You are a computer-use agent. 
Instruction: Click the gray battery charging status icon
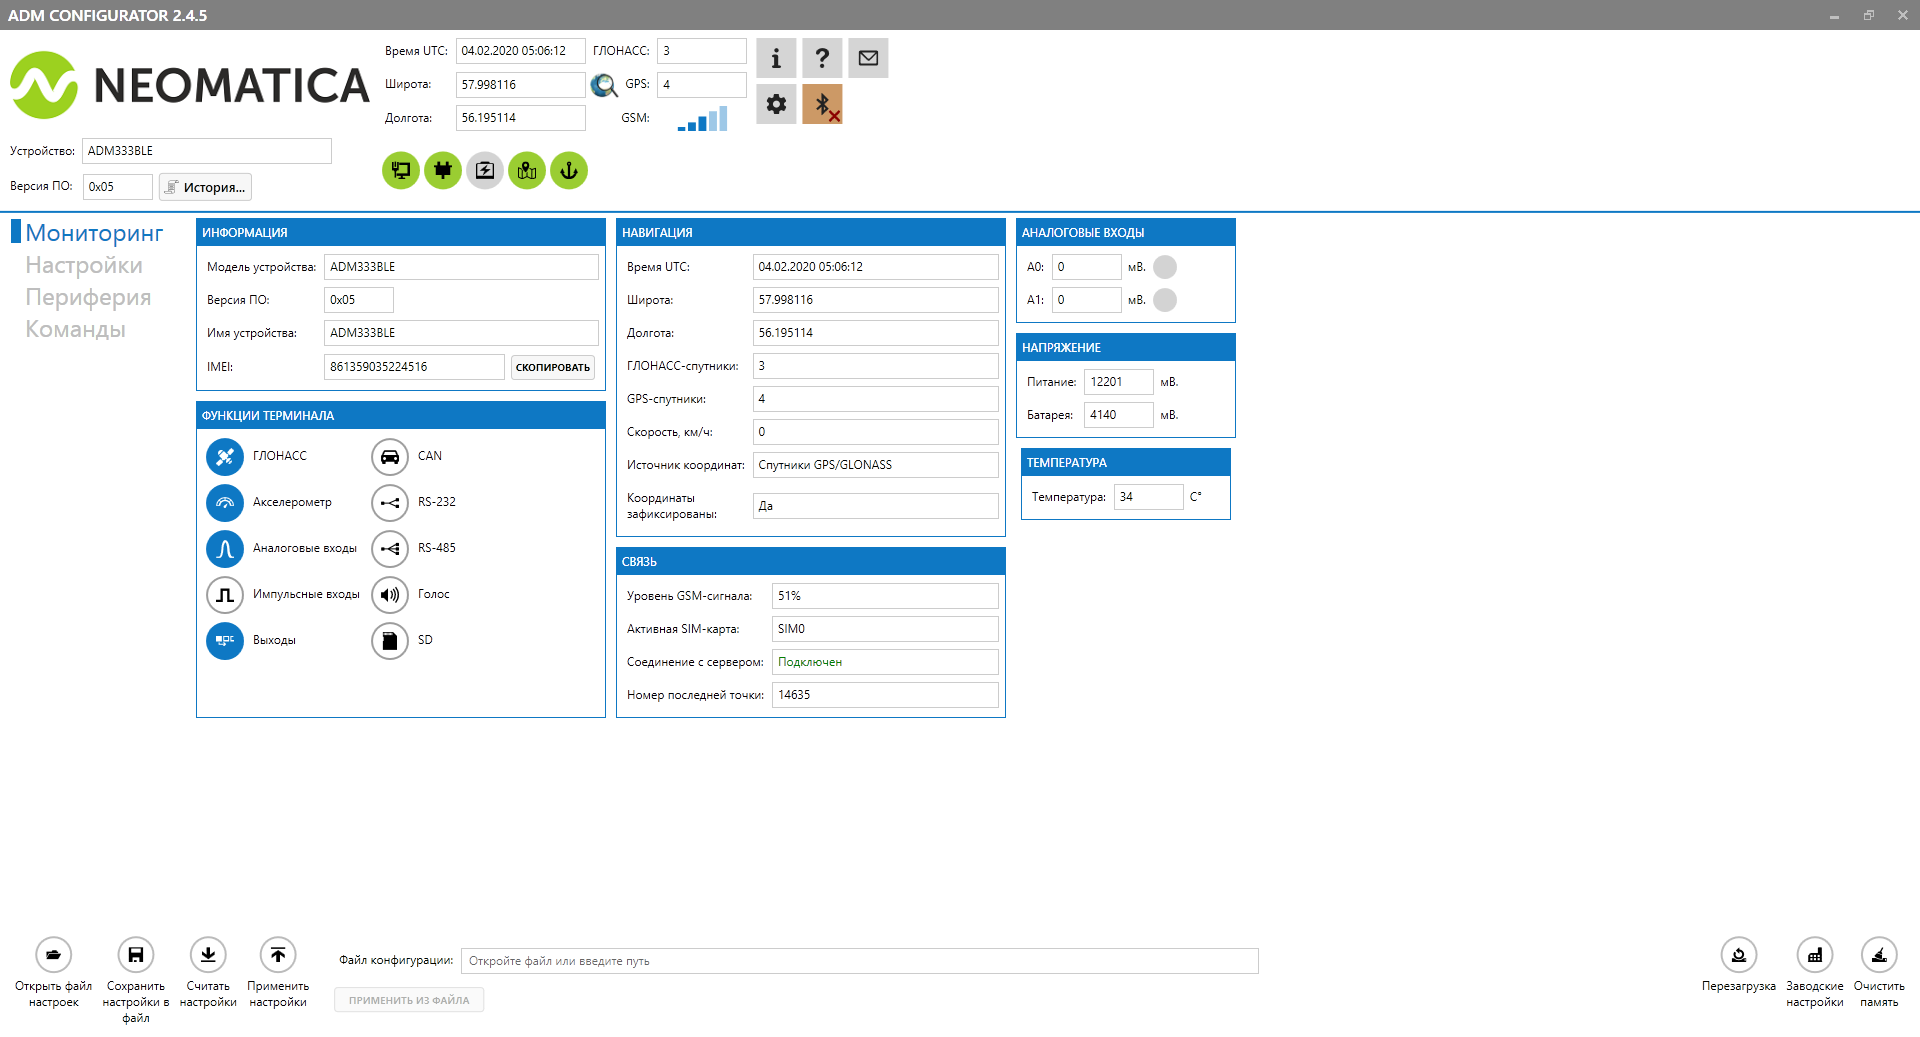485,171
